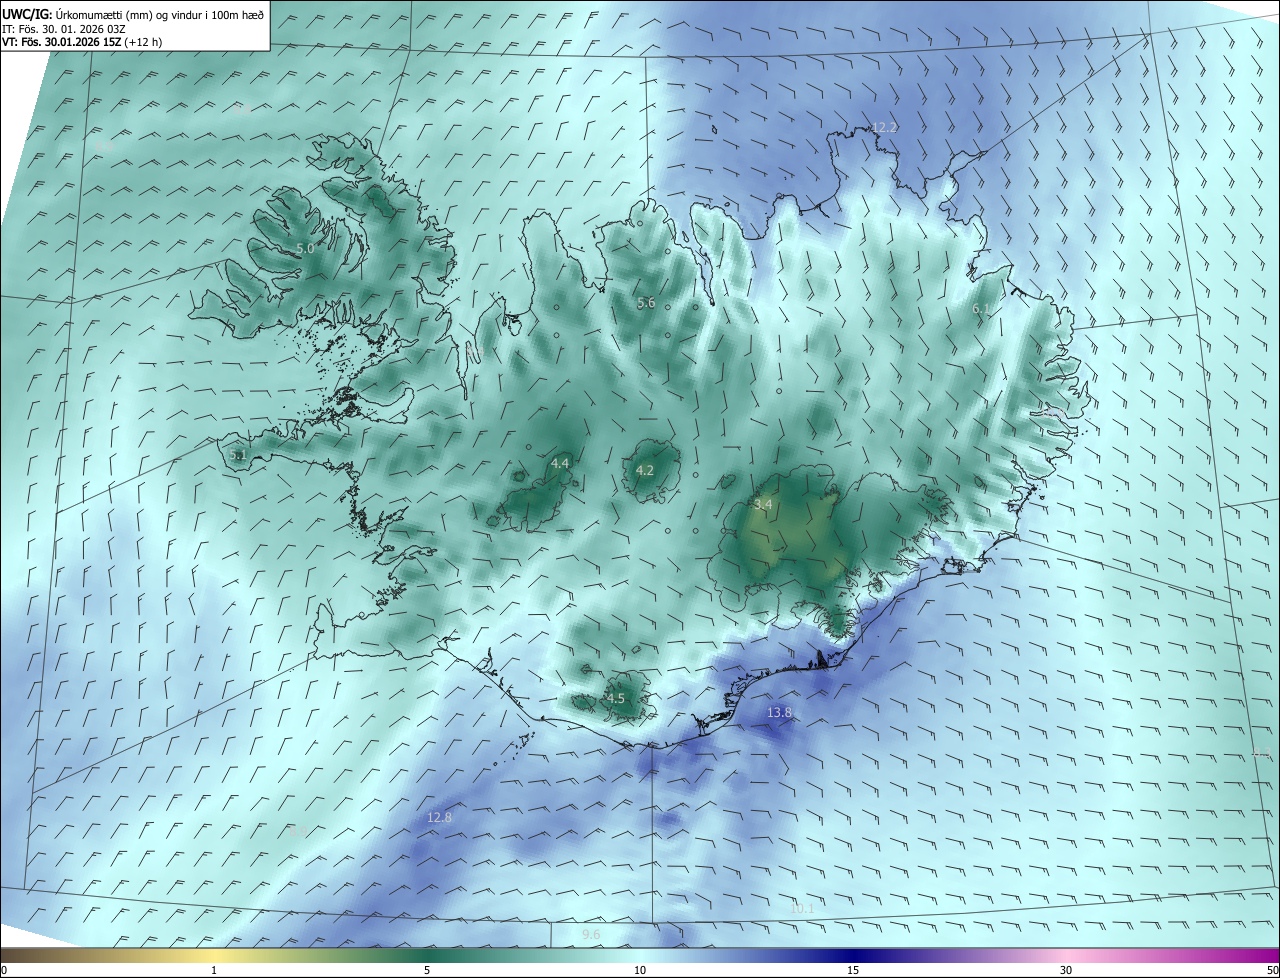Click the 6.1 value label in east Iceland
The image size is (1280, 978).
tap(981, 309)
